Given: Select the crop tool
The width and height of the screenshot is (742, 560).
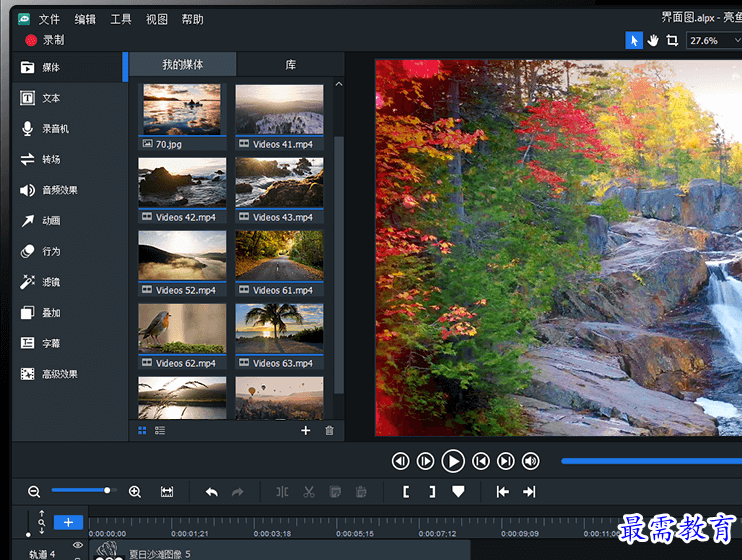Looking at the screenshot, I should pyautogui.click(x=672, y=40).
